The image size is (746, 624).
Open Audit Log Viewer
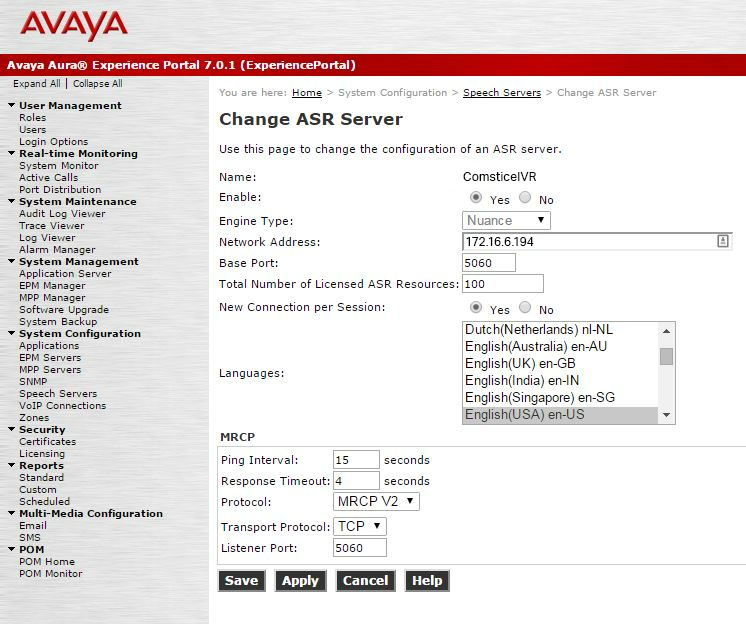[x=62, y=214]
